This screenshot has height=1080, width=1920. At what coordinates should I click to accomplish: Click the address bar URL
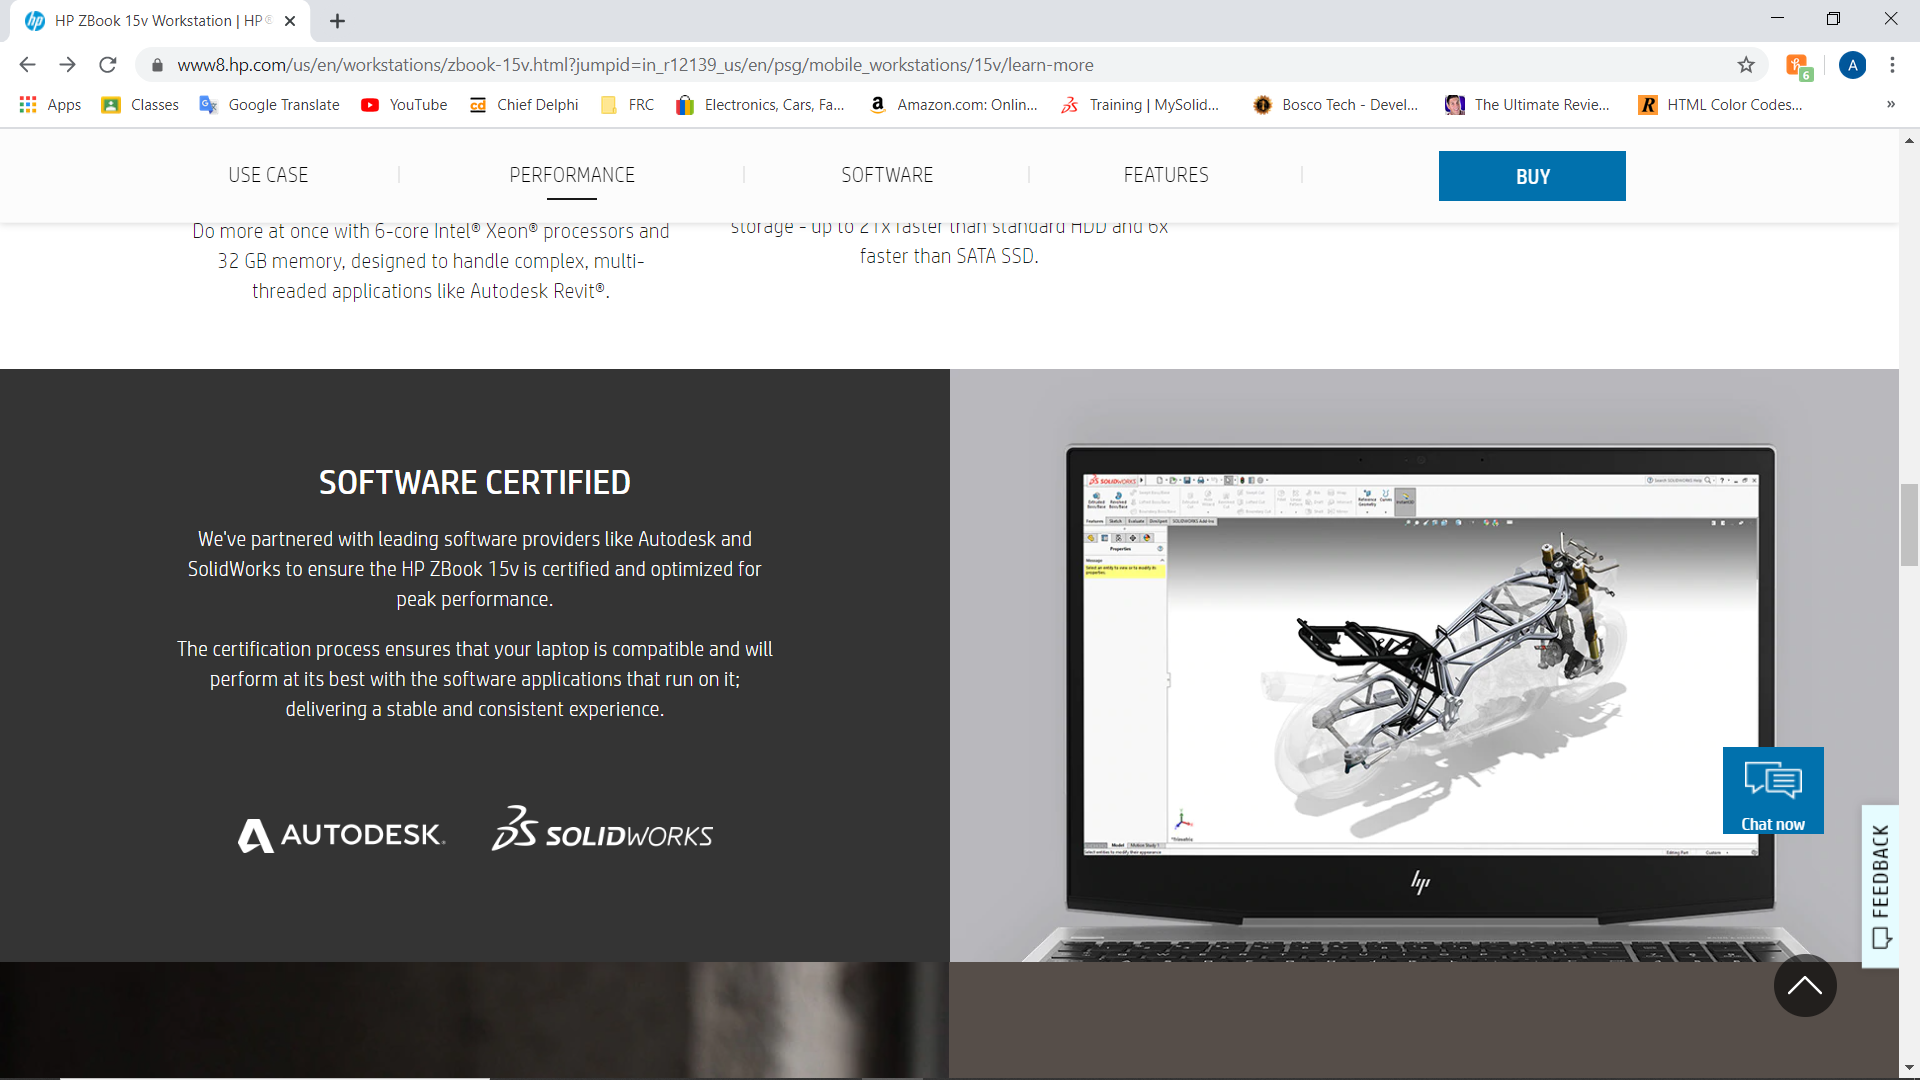(635, 65)
